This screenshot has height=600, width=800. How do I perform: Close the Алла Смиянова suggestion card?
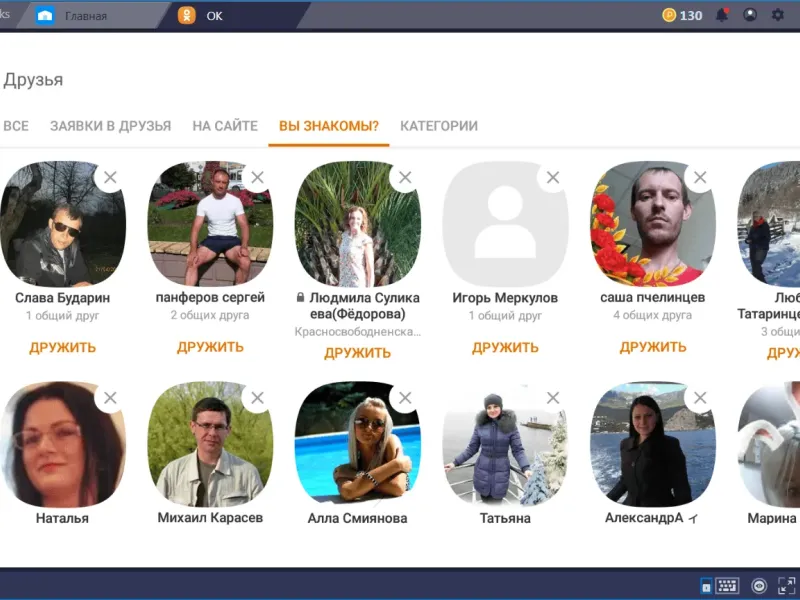click(x=405, y=398)
